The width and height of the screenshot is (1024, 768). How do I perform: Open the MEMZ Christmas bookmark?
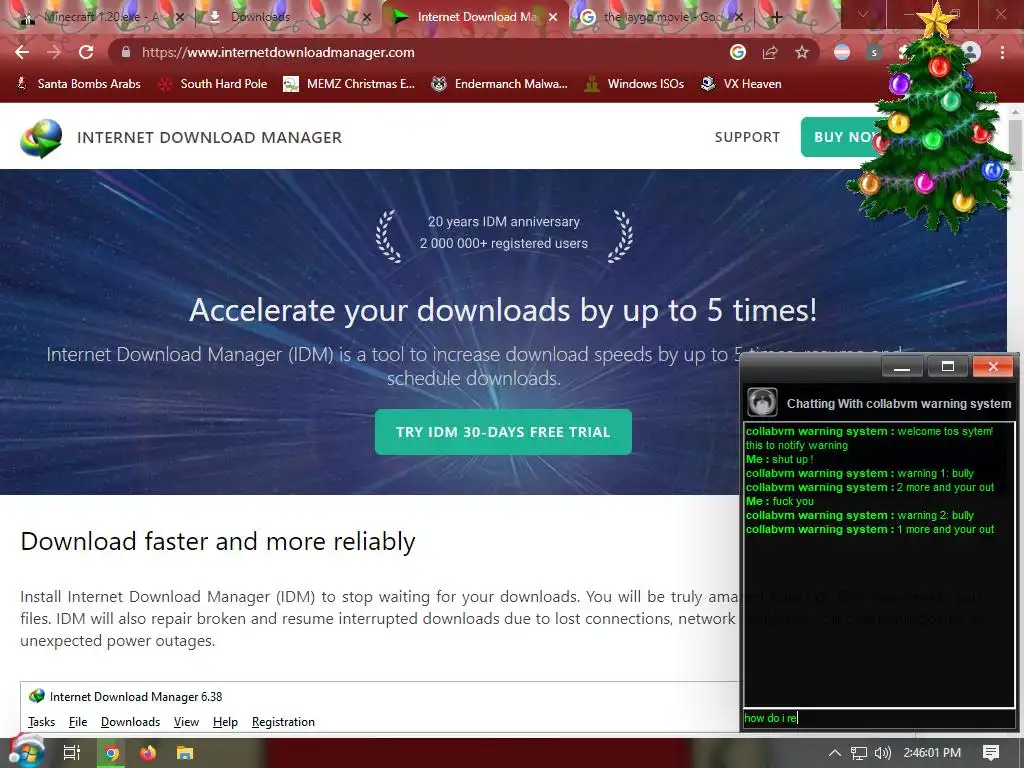(x=349, y=84)
